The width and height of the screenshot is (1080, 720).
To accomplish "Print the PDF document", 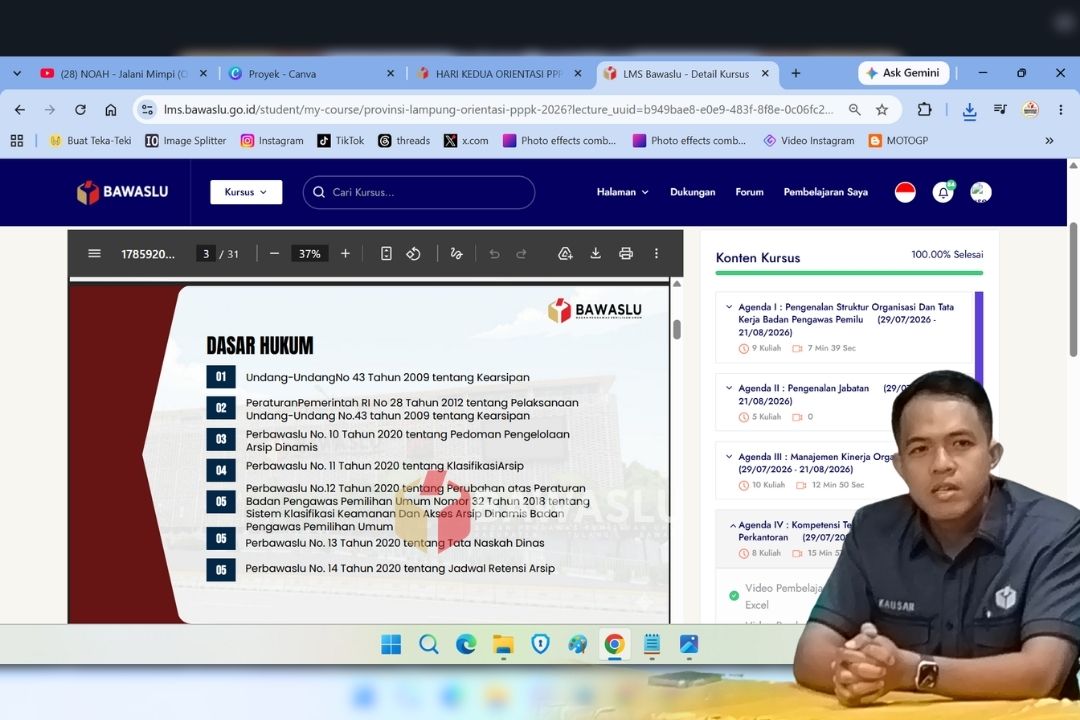I will point(625,254).
